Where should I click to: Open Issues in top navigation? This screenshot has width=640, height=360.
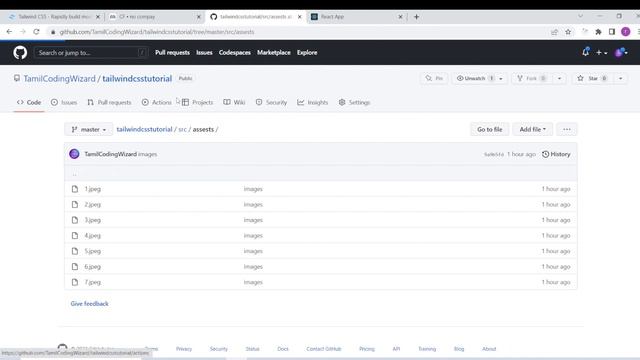(204, 53)
